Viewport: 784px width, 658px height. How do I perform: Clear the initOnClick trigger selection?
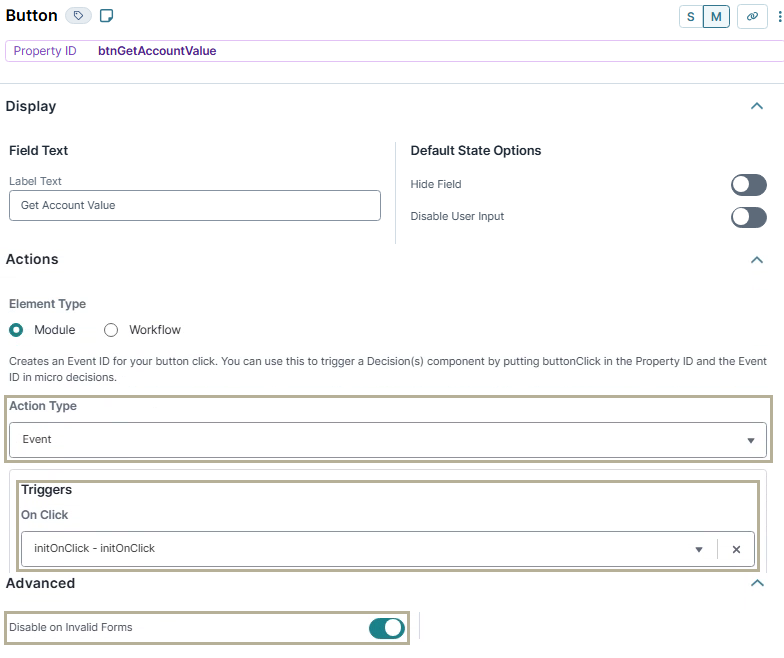[736, 550]
